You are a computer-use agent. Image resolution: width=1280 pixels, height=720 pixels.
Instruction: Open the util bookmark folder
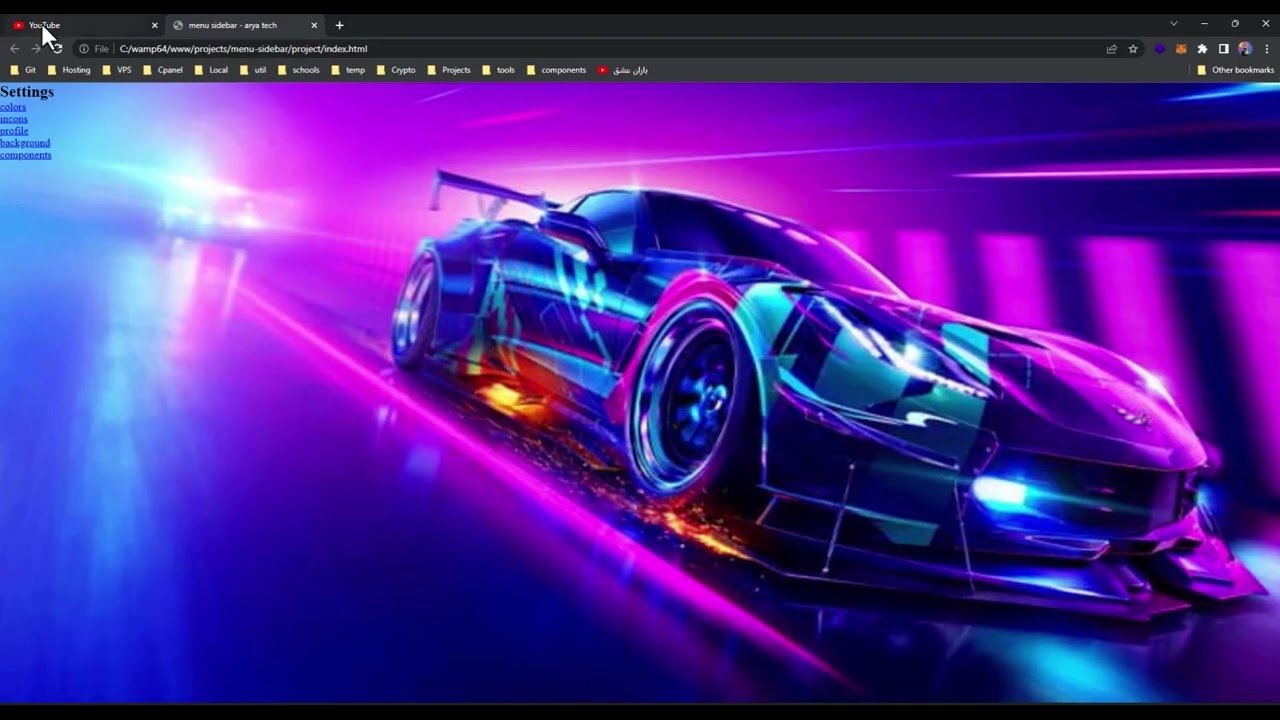[x=253, y=70]
